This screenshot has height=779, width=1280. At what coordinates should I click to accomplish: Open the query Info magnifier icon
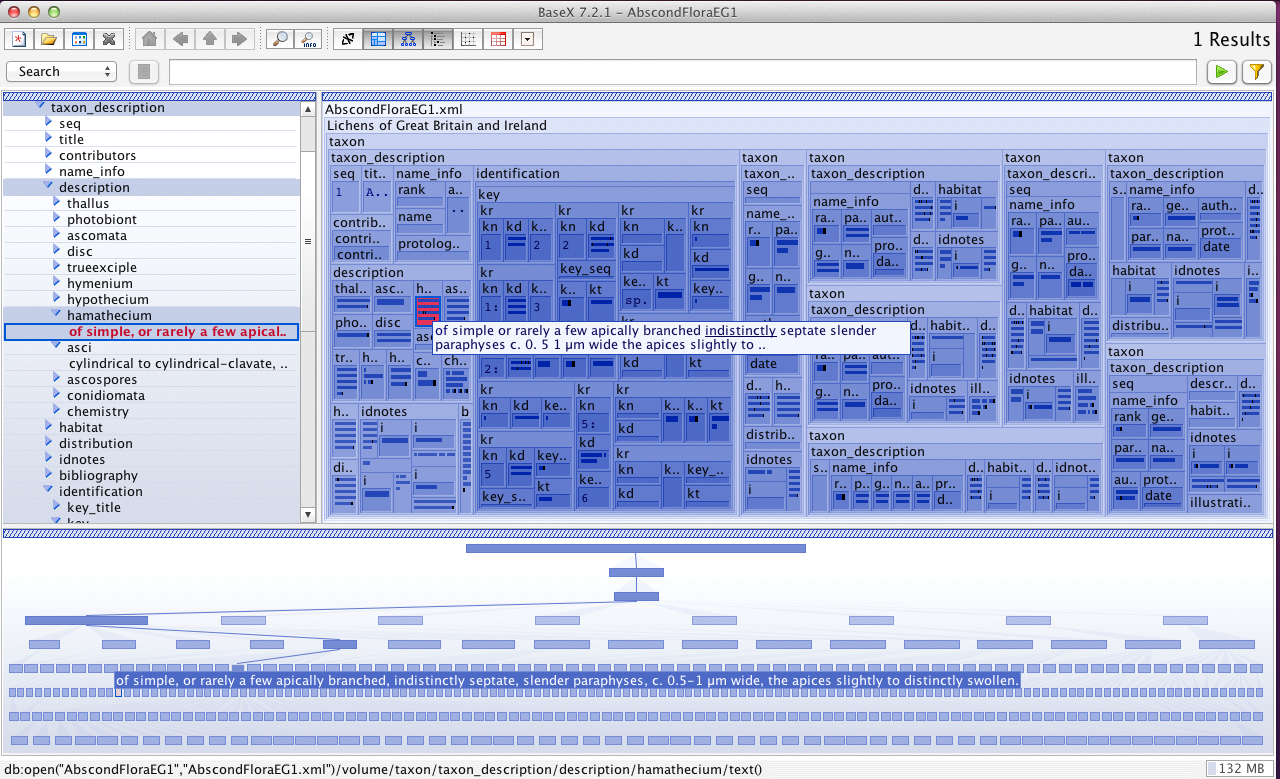(310, 40)
